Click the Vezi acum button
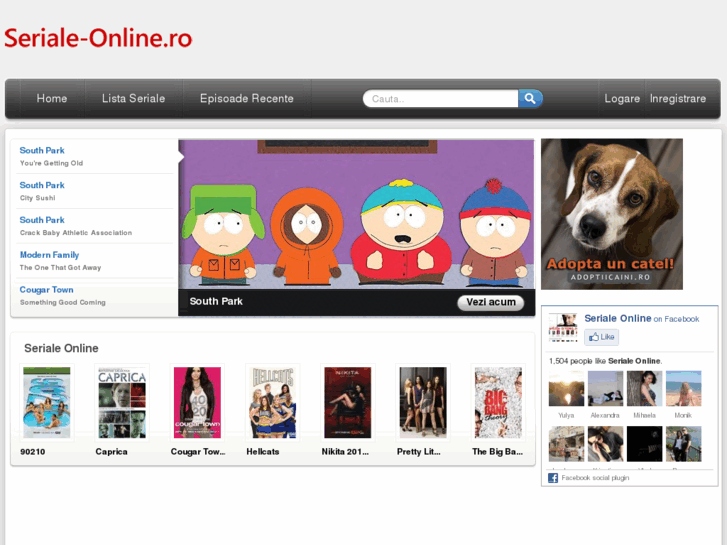This screenshot has height=545, width=727. click(x=491, y=302)
